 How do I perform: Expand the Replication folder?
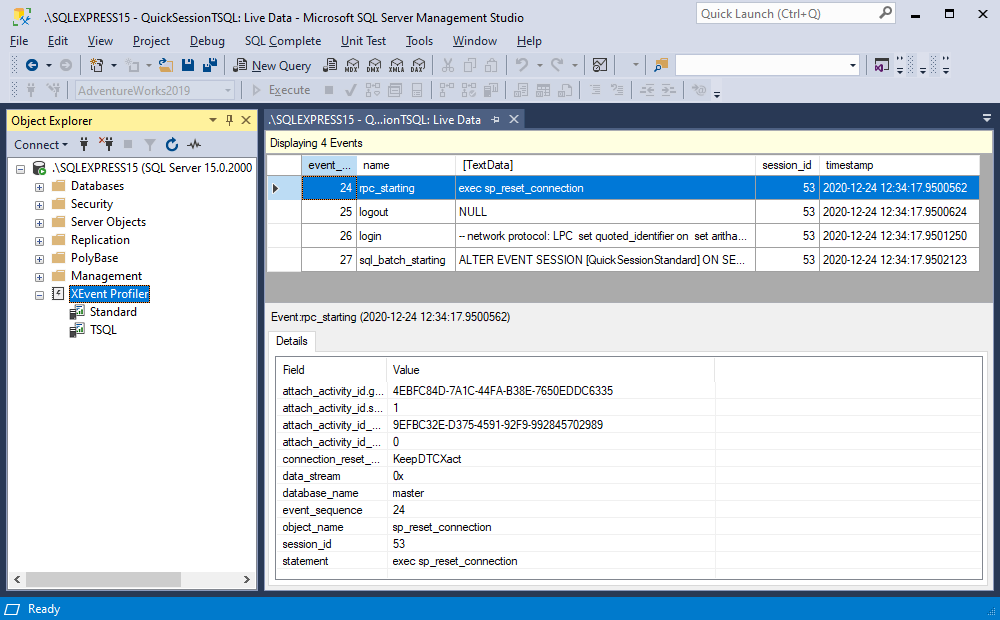click(39, 241)
